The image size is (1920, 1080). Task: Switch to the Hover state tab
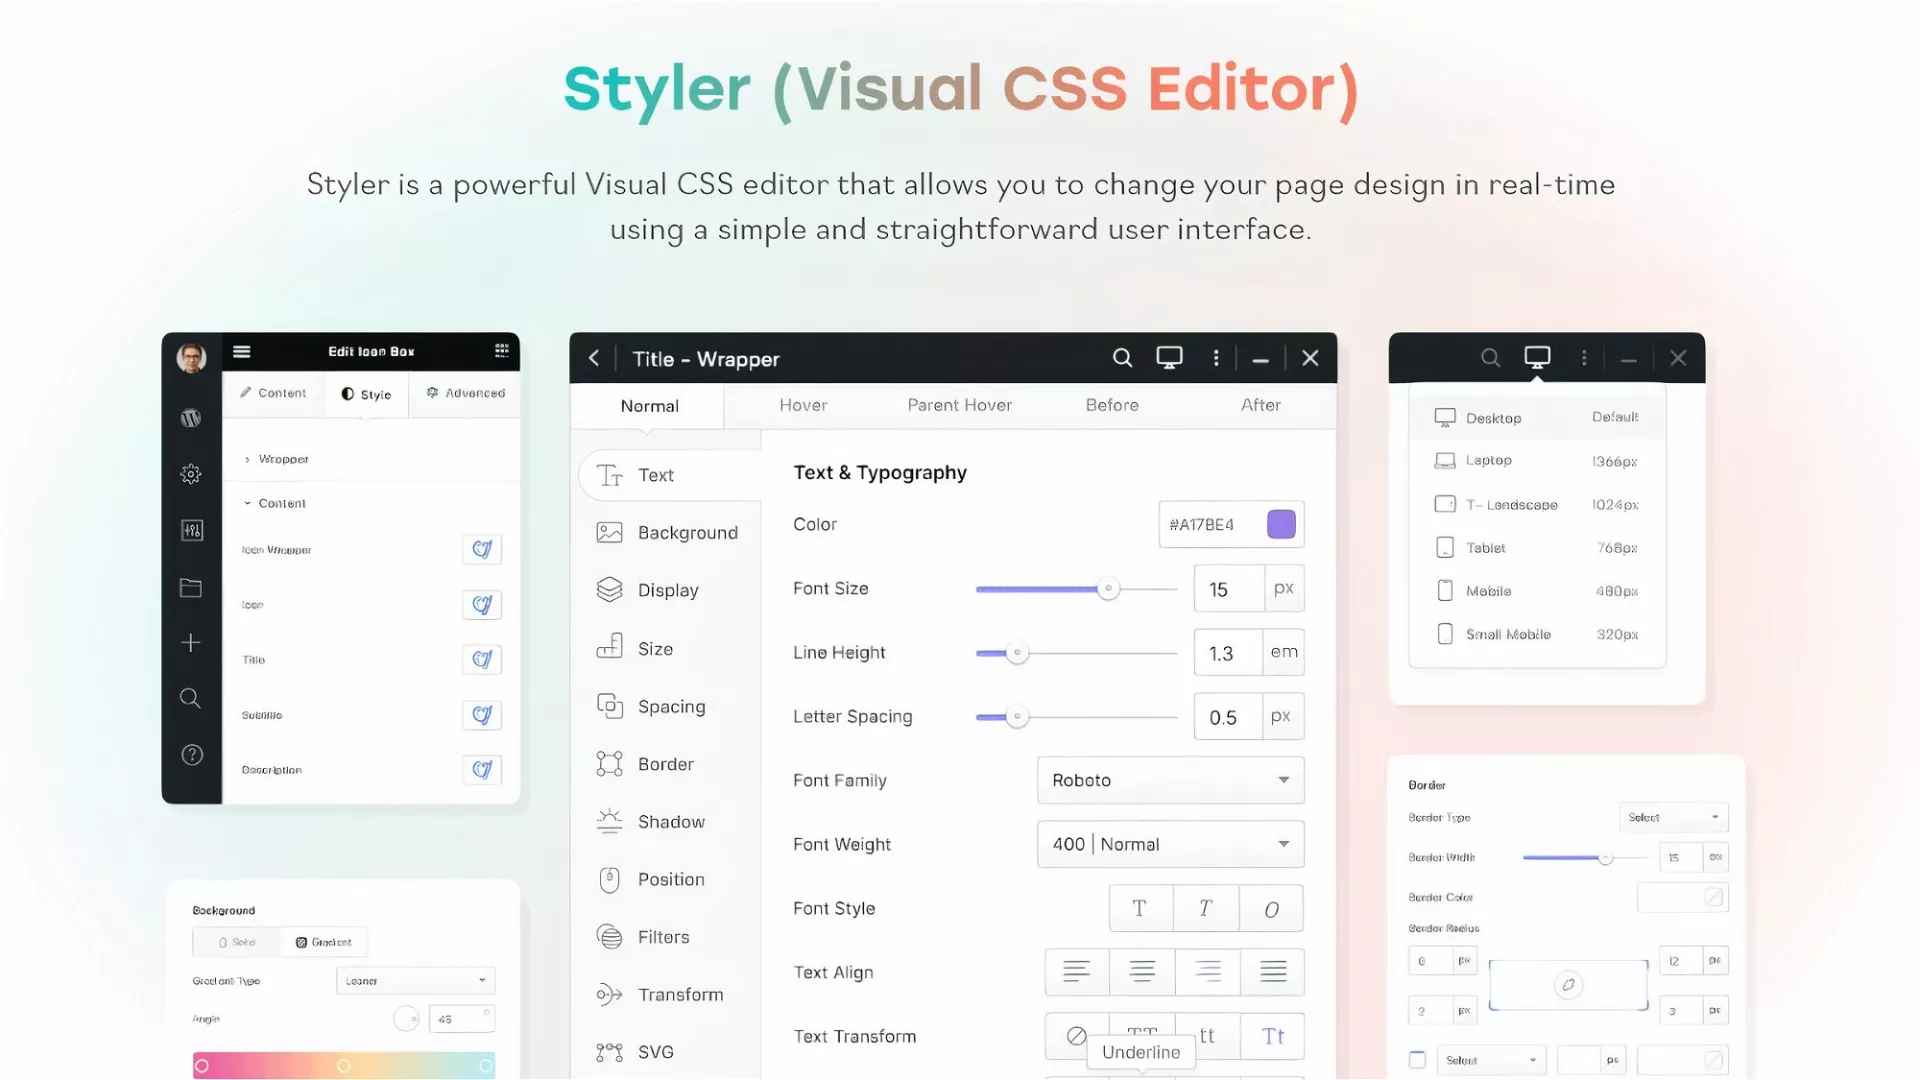pyautogui.click(x=803, y=405)
